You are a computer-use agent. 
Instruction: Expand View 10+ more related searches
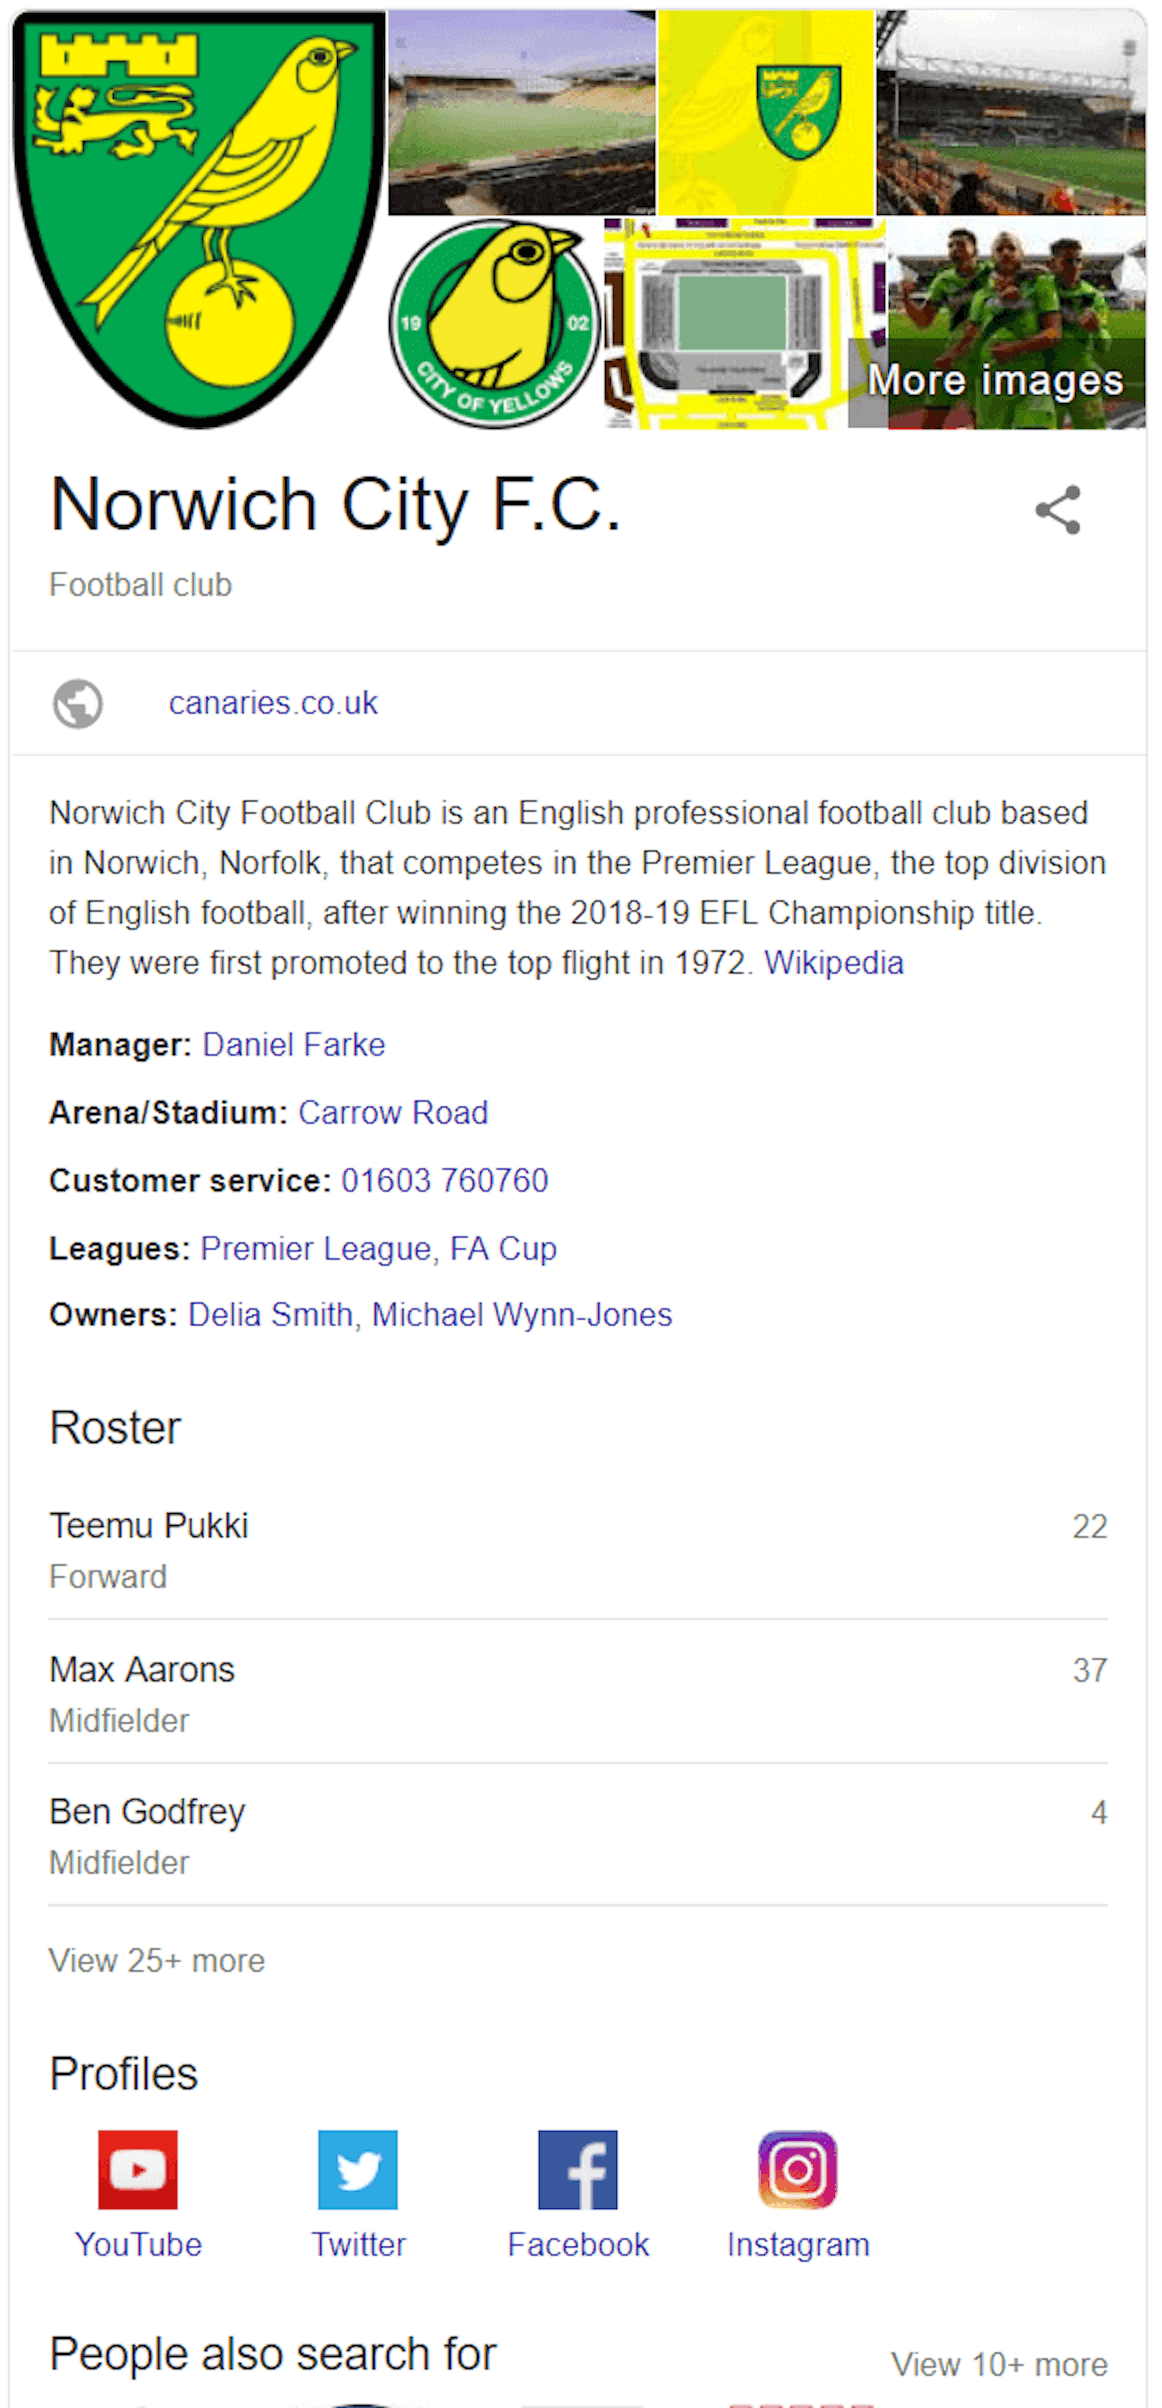999,2364
